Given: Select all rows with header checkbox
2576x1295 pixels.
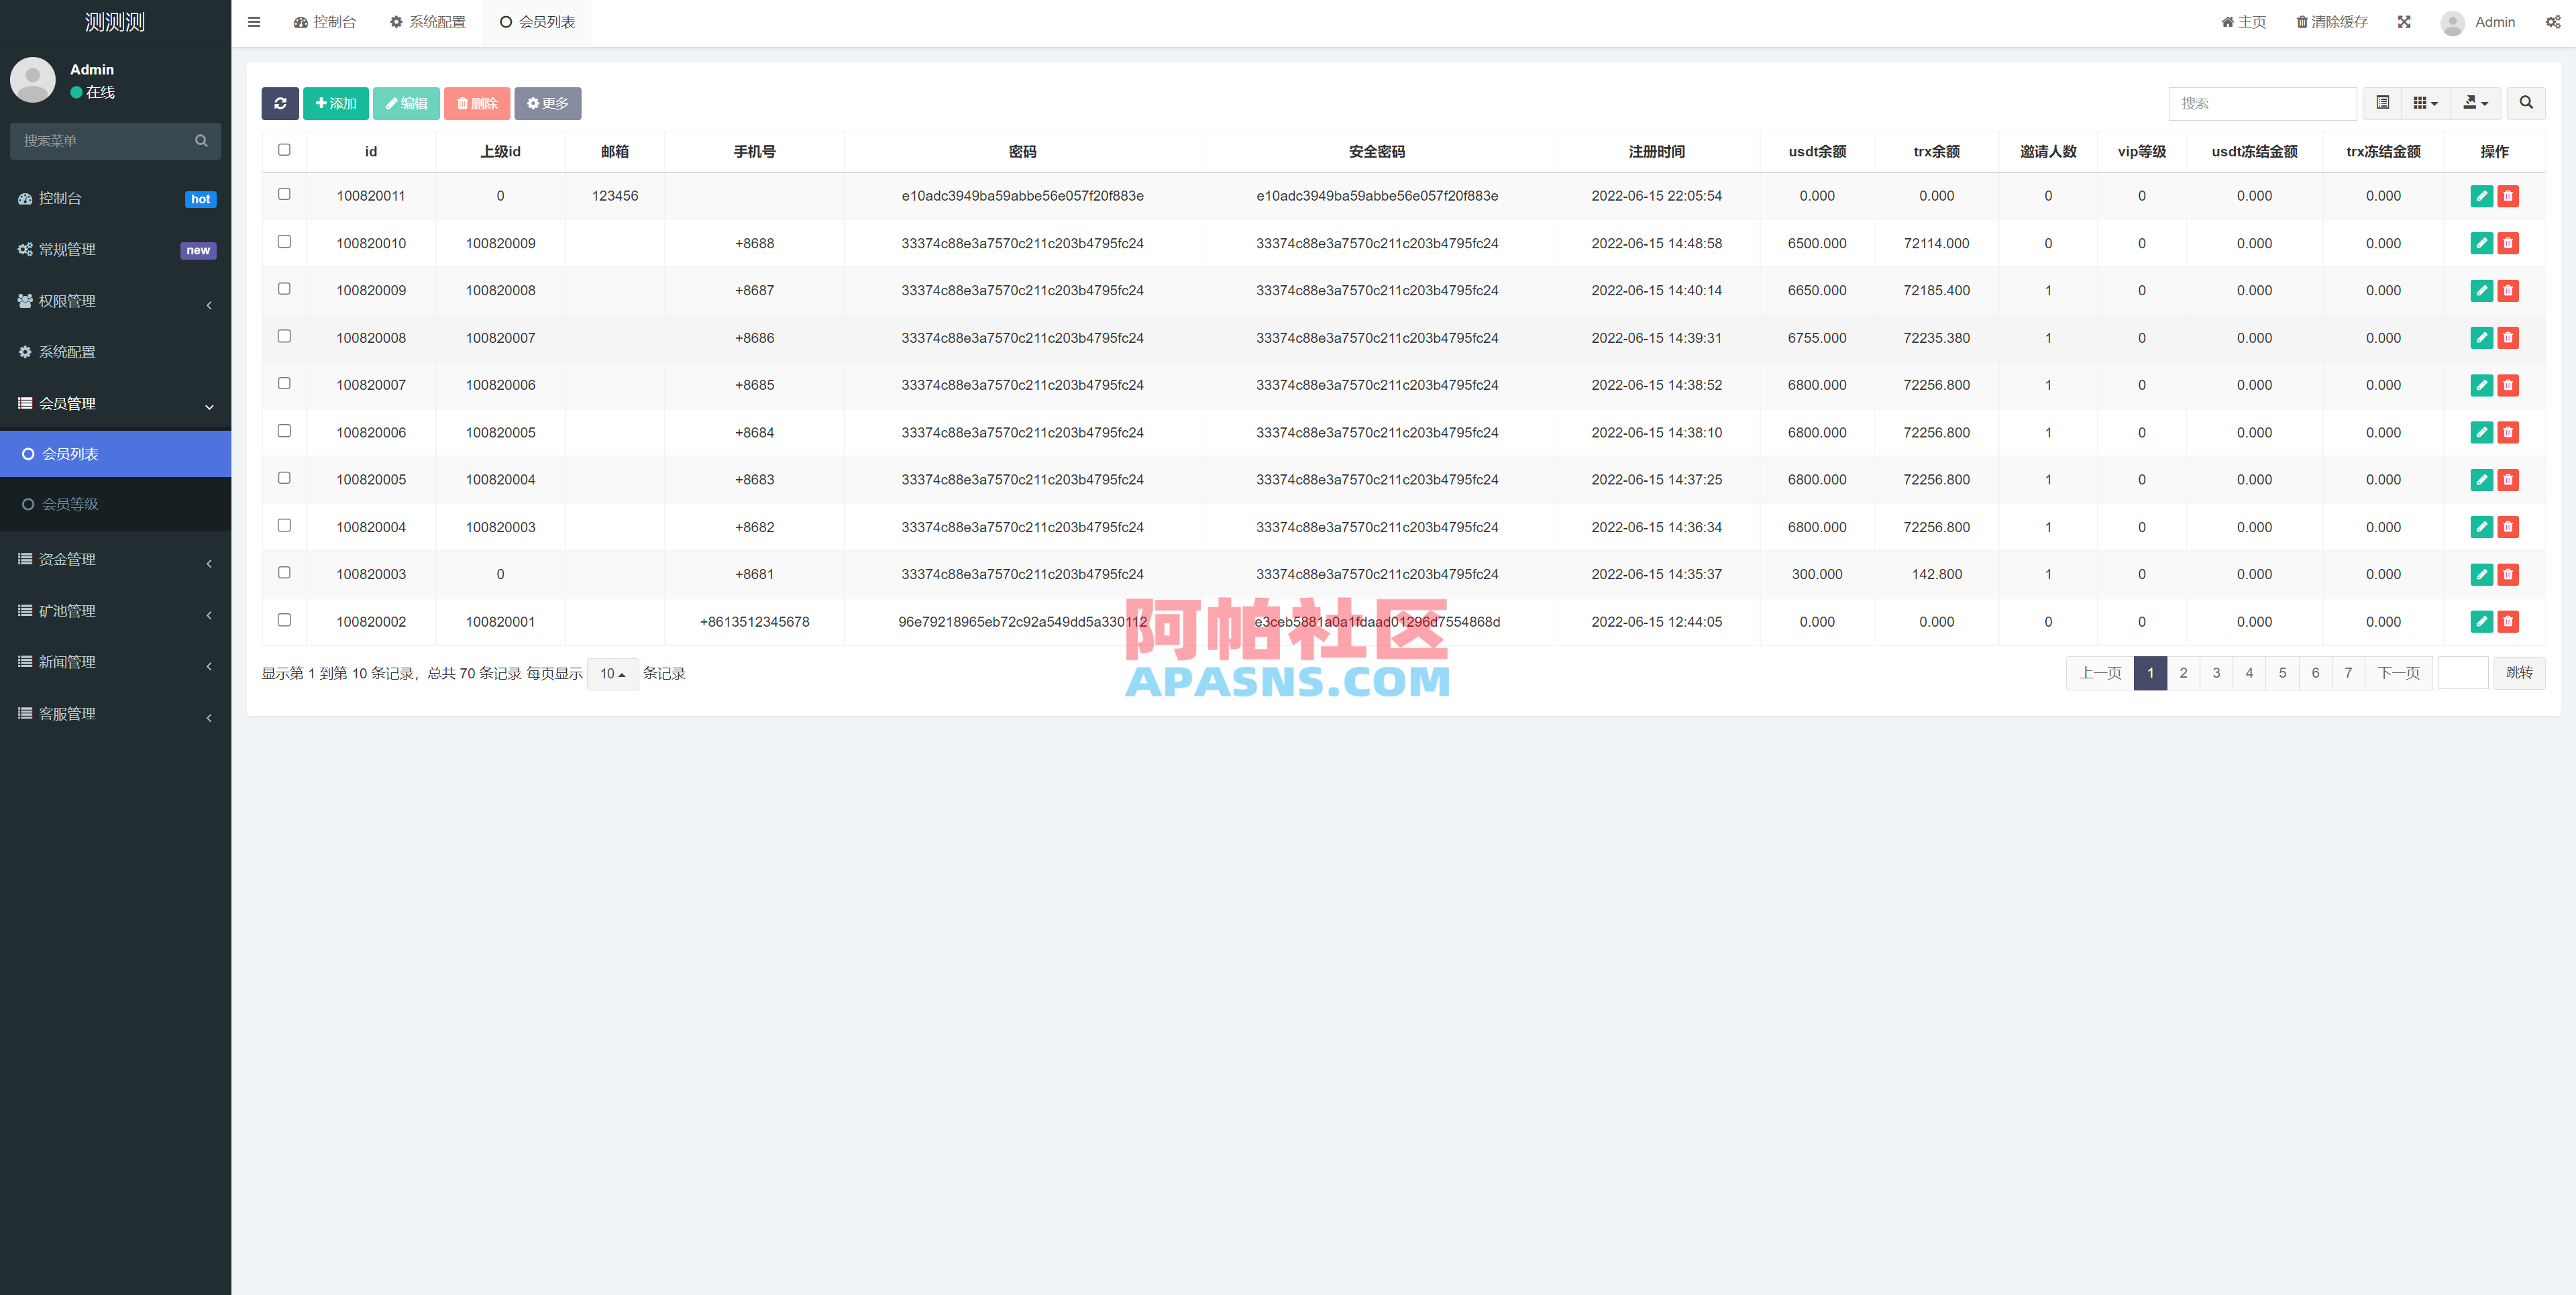Looking at the screenshot, I should pos(284,149).
